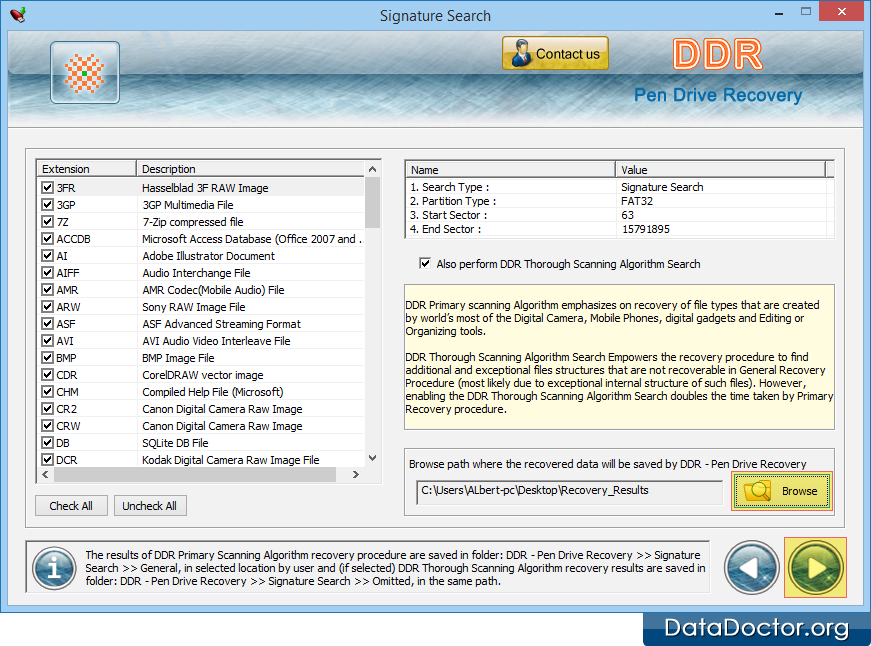Image resolution: width=871 pixels, height=646 pixels.
Task: Uncheck the AI extension checkbox
Action: pyautogui.click(x=47, y=256)
